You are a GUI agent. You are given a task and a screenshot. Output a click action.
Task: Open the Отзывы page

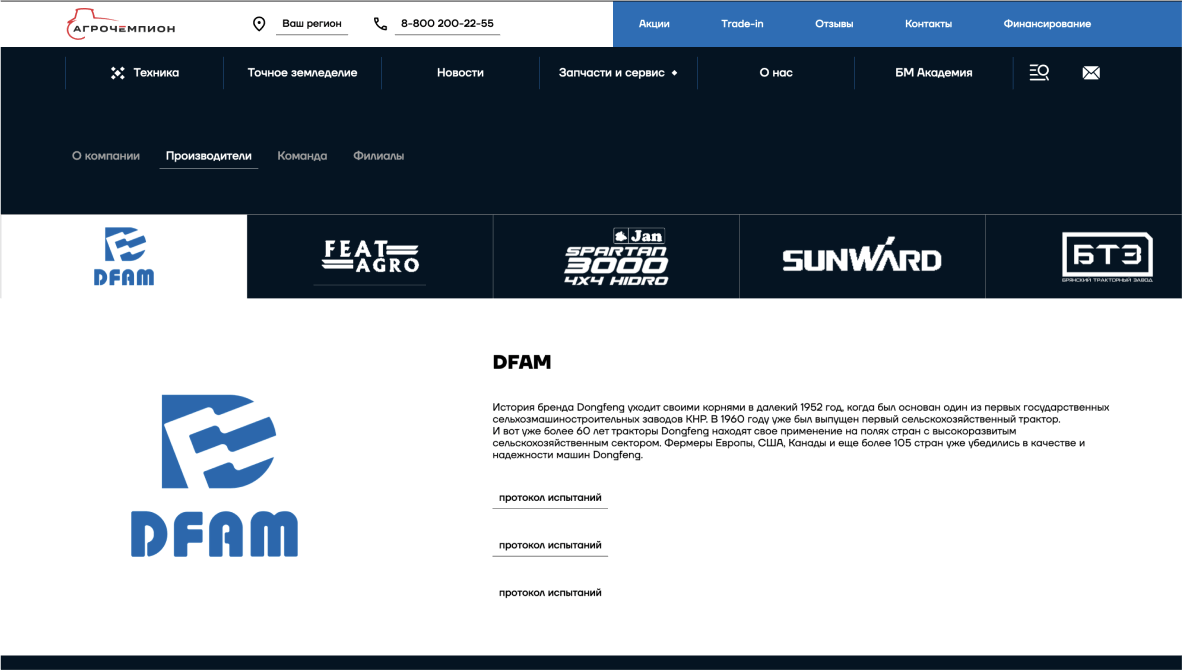(x=834, y=24)
